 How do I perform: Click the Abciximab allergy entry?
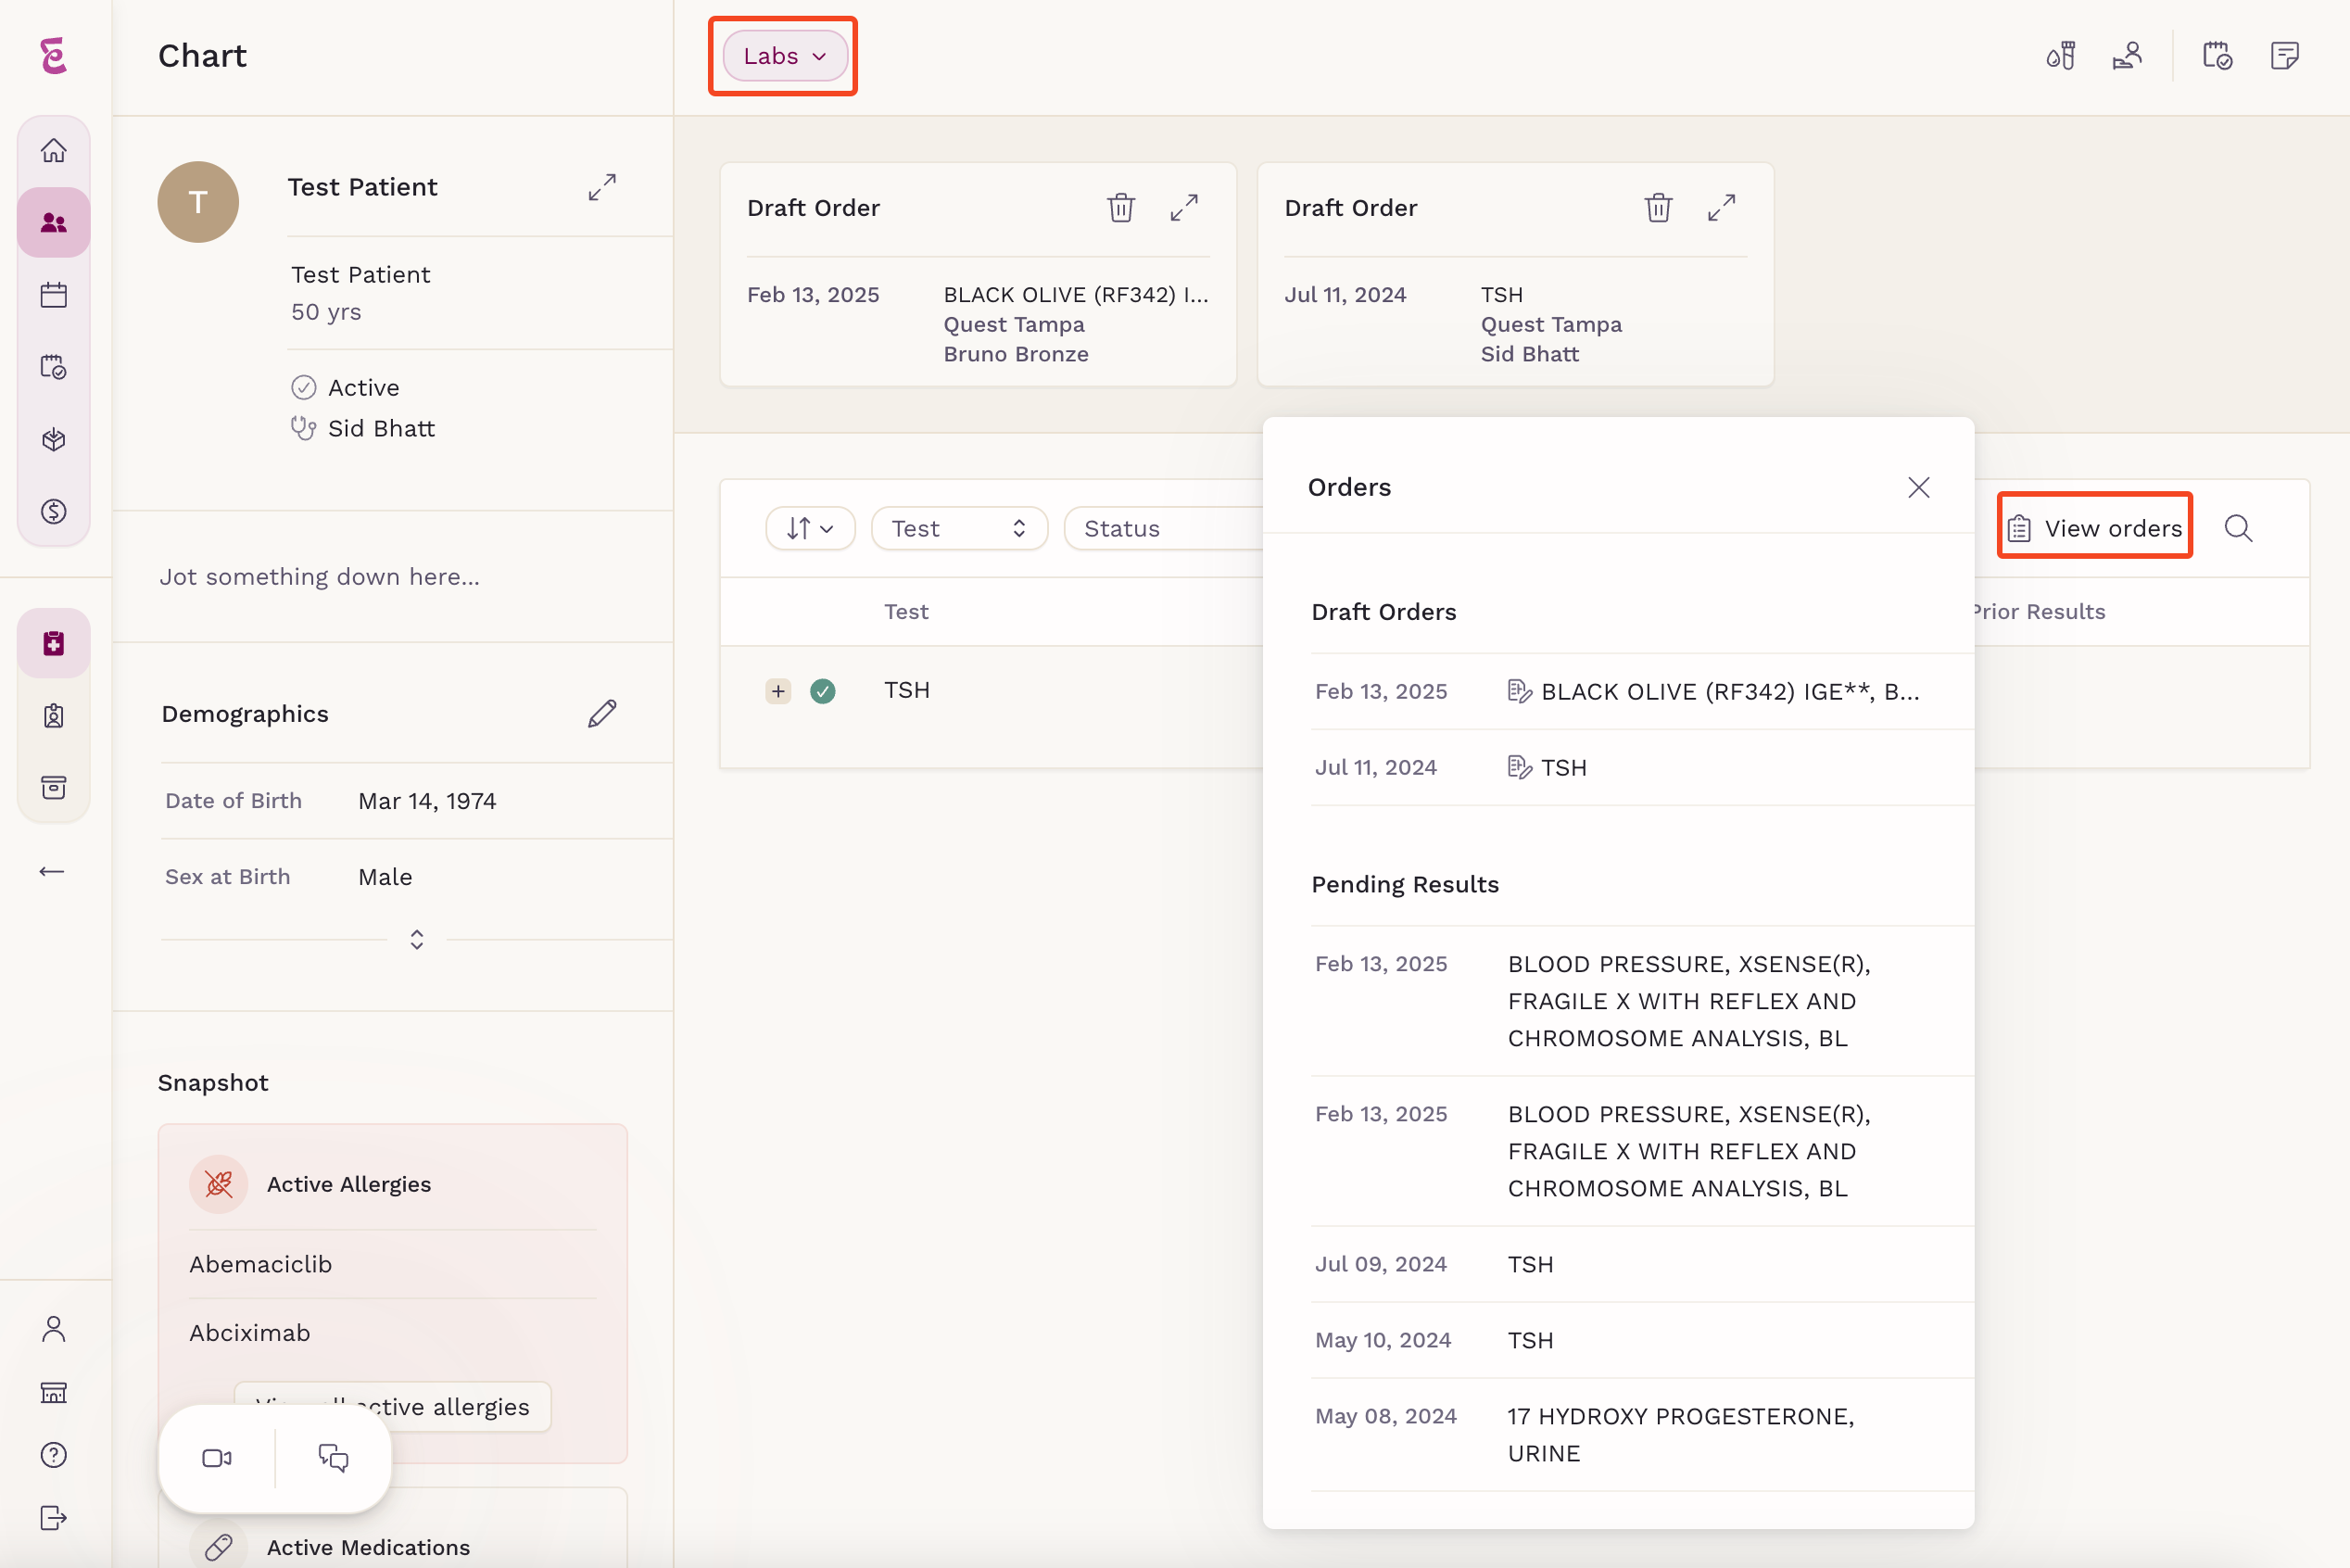250,1333
